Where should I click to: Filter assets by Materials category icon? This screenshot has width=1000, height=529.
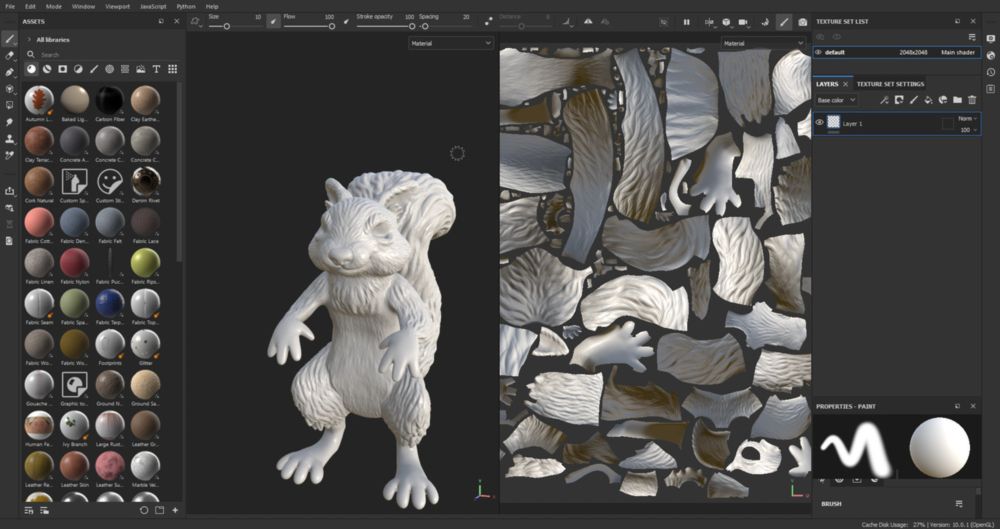coord(31,69)
